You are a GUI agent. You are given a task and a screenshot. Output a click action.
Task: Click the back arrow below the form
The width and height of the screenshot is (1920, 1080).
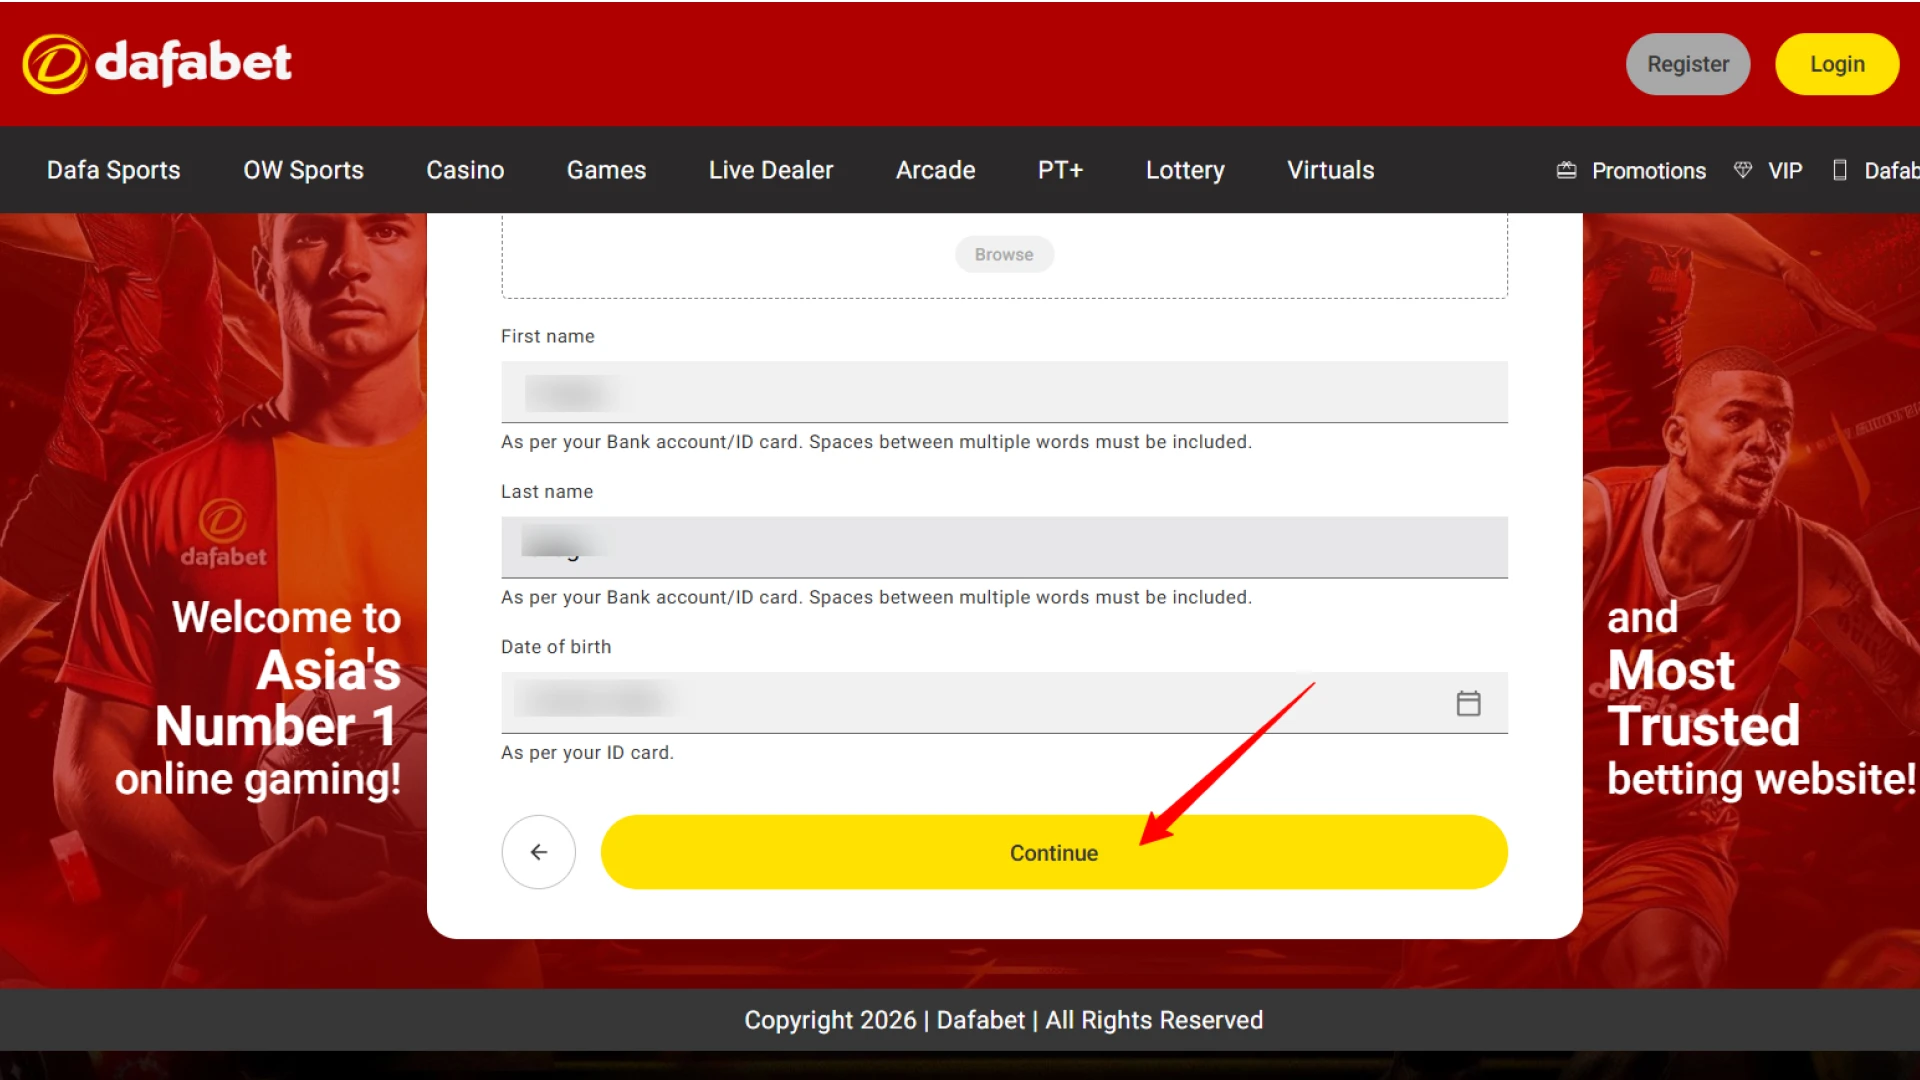(x=538, y=852)
